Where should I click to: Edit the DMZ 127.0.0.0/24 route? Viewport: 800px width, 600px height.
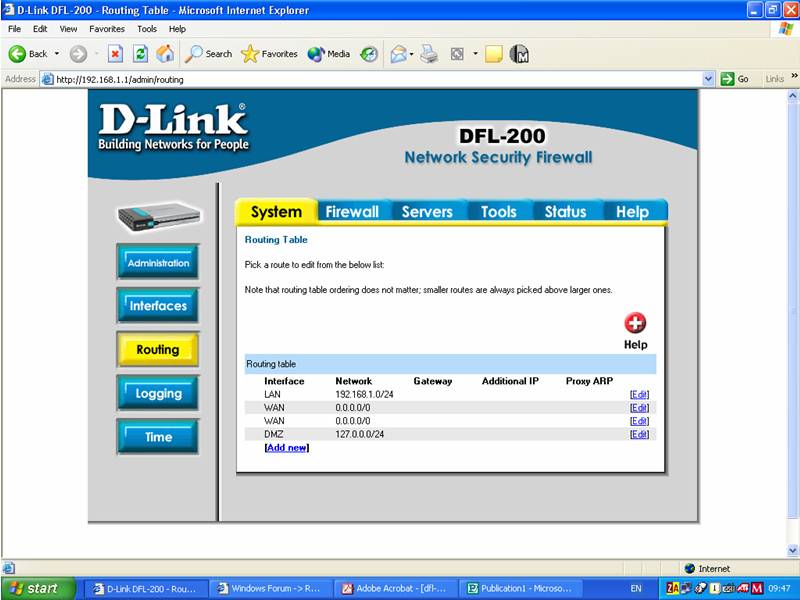coord(639,434)
